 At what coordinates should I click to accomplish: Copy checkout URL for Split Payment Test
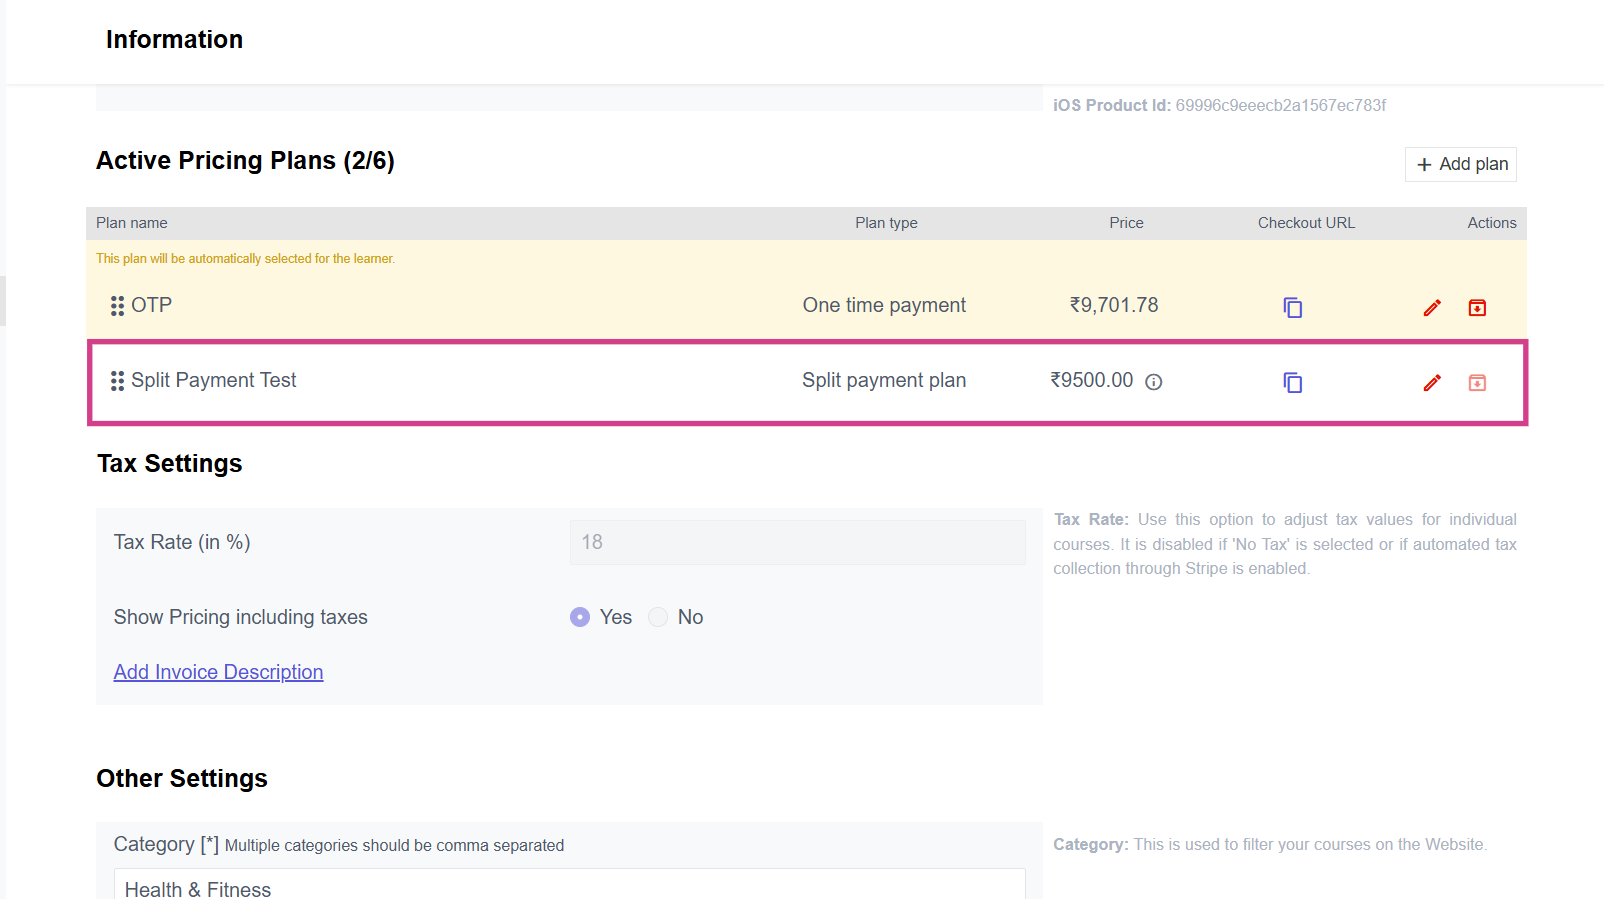tap(1292, 383)
